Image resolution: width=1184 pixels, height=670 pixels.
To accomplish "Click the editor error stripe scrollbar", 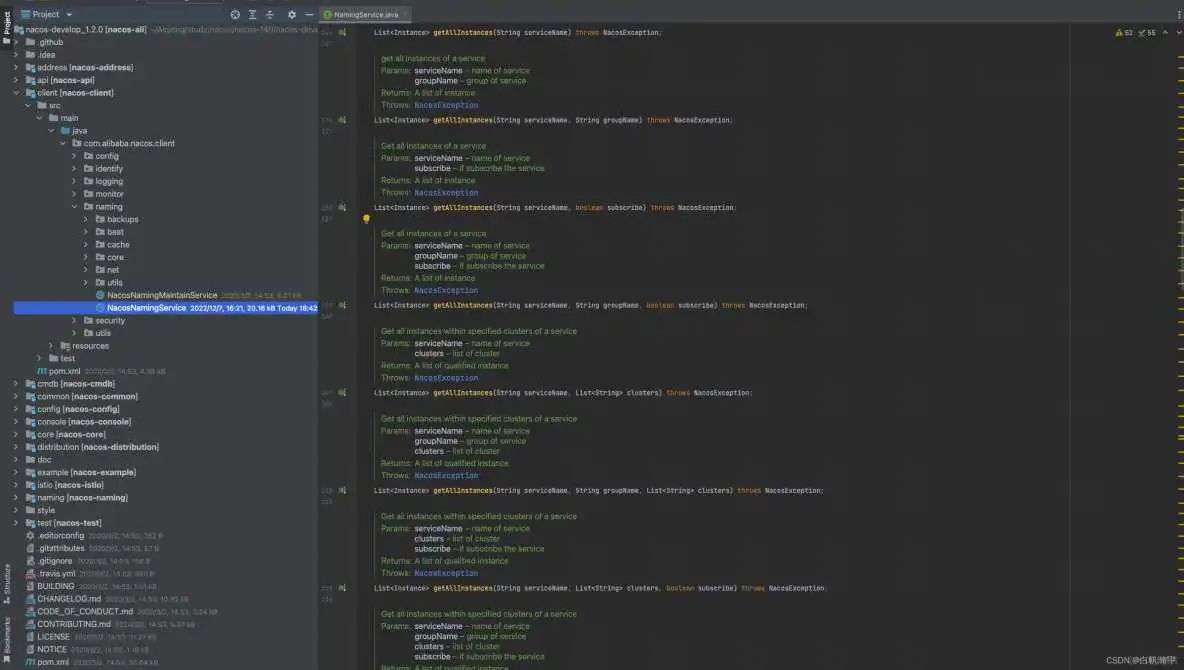I will [1180, 347].
